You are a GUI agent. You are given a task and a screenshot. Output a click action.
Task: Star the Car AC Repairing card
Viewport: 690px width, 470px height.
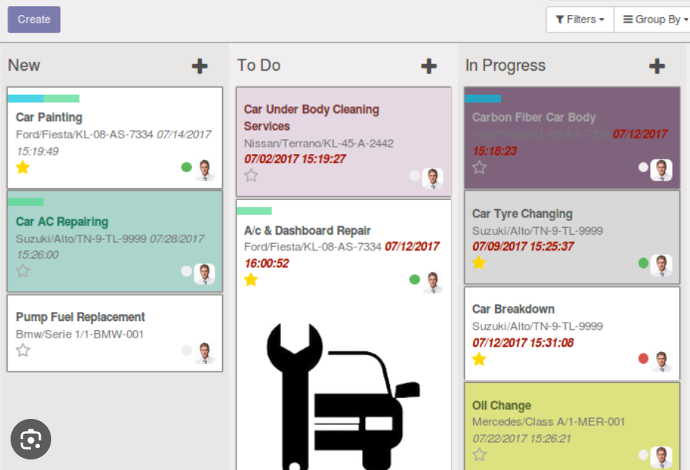[23, 271]
